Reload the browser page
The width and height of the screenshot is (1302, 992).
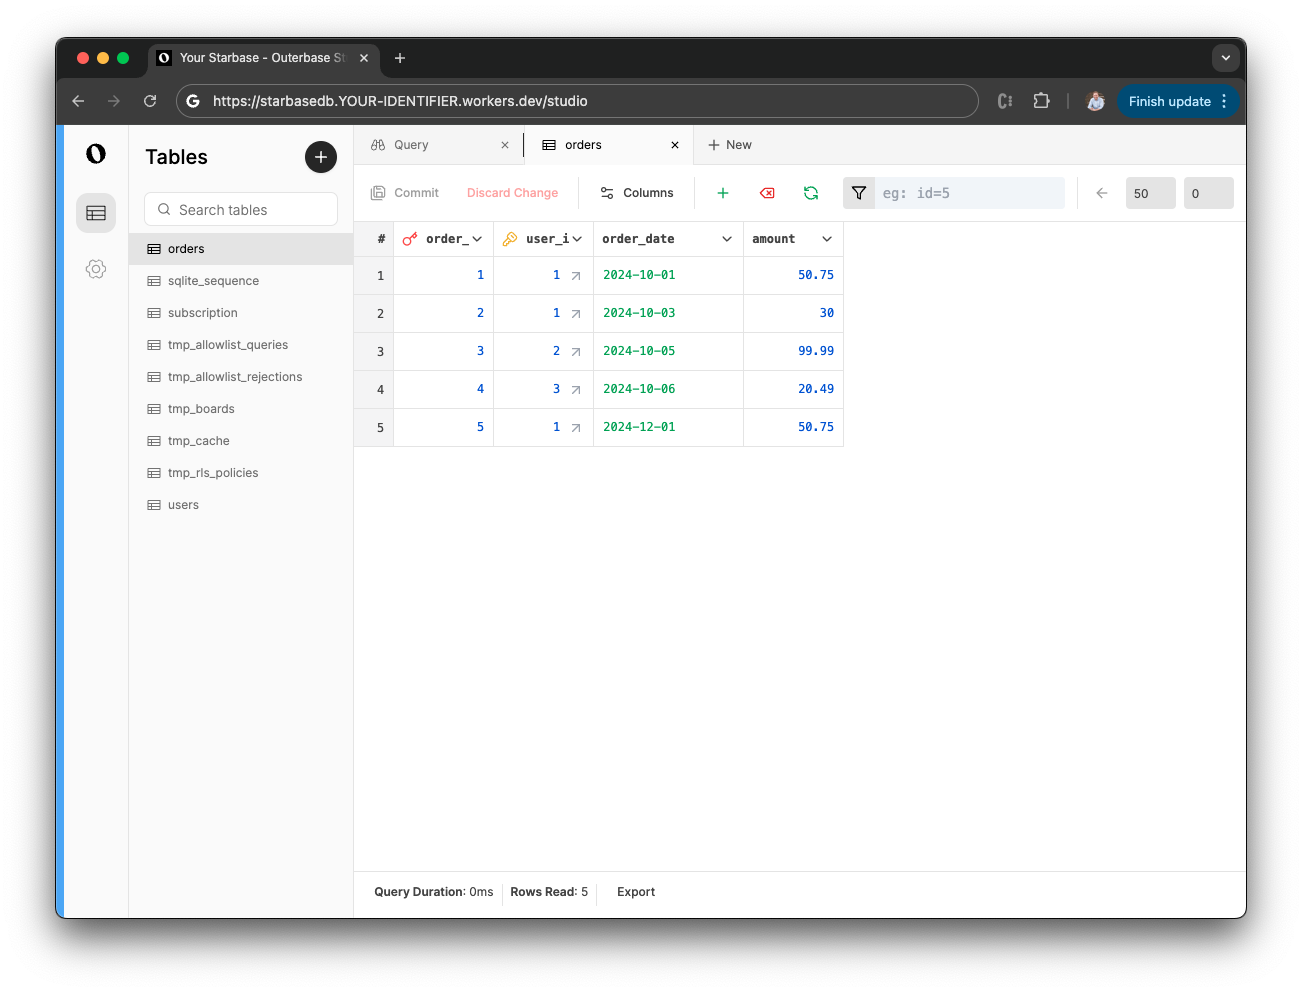click(150, 101)
